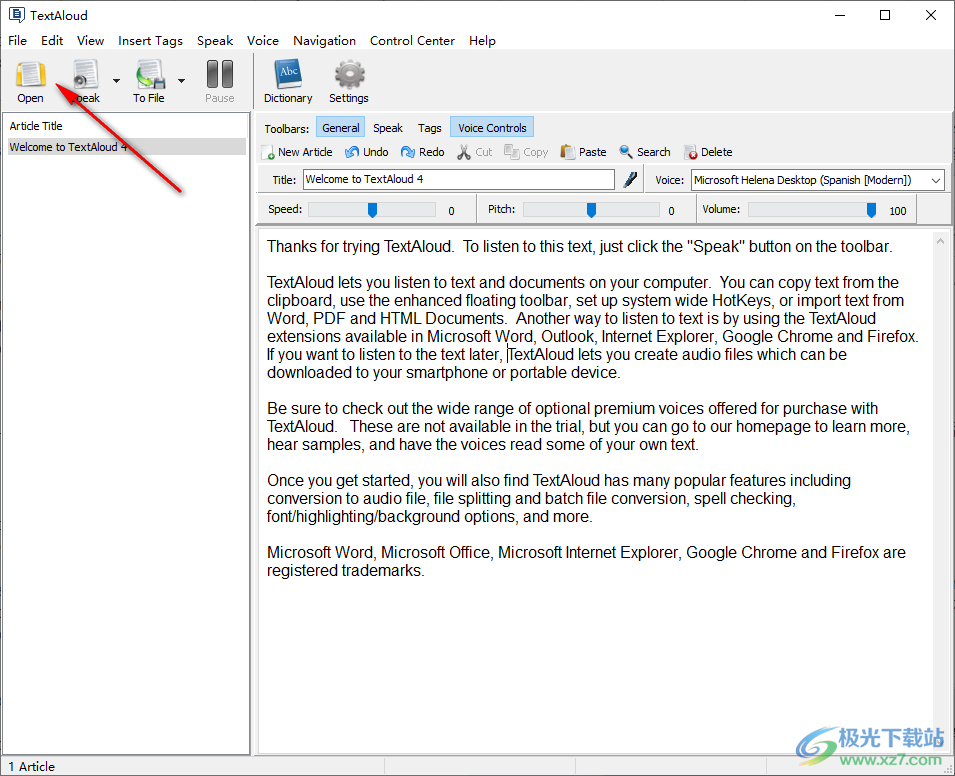The image size is (955, 776).
Task: Toggle the General toolbar
Action: (340, 128)
